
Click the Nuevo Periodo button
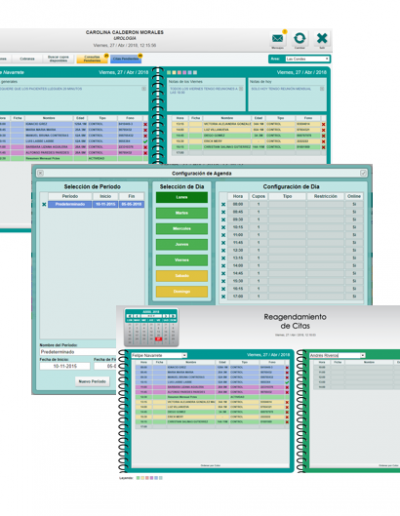[x=92, y=381]
